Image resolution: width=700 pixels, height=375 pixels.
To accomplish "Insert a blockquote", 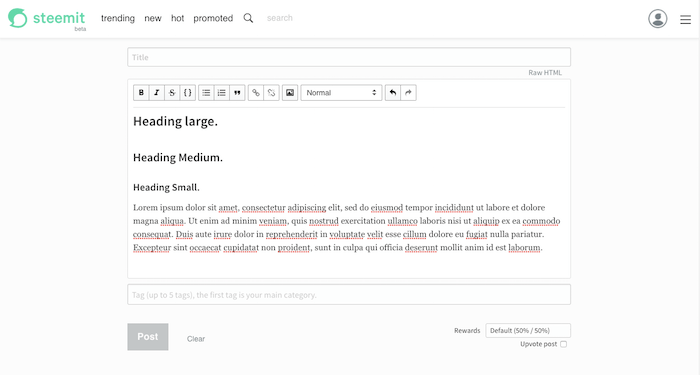I will pyautogui.click(x=238, y=93).
